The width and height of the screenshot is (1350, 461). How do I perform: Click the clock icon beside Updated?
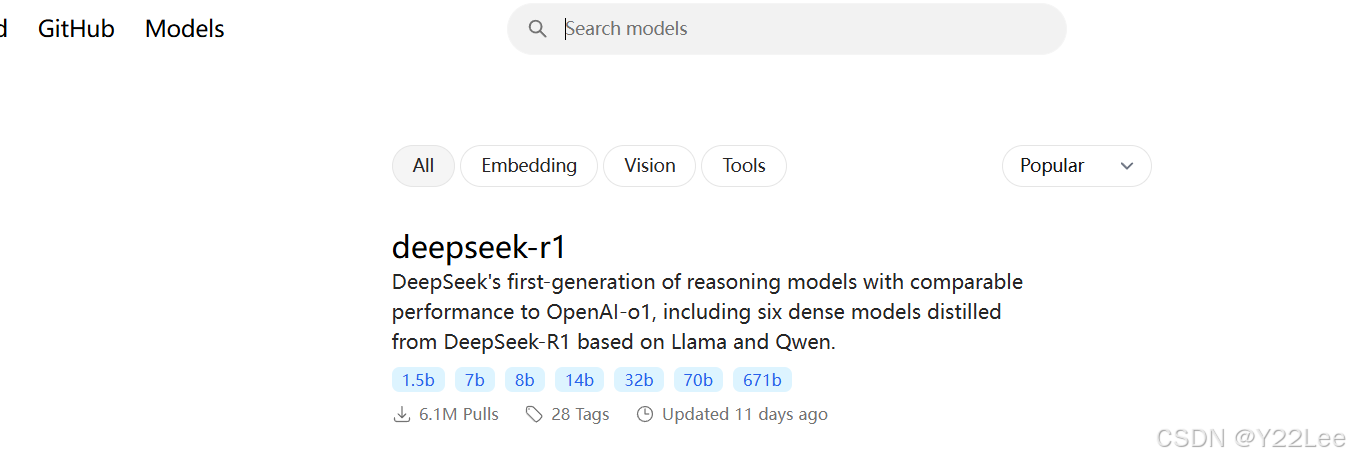coord(645,414)
